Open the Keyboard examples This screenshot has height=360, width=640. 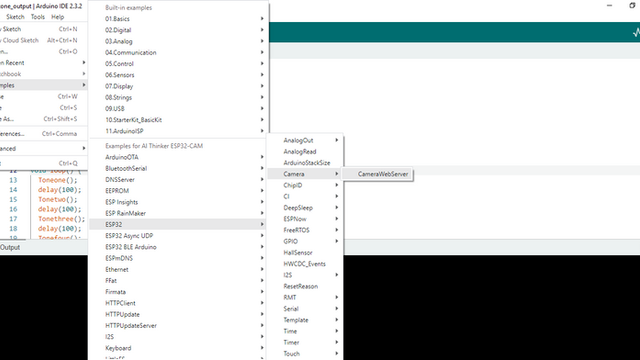(x=178, y=348)
